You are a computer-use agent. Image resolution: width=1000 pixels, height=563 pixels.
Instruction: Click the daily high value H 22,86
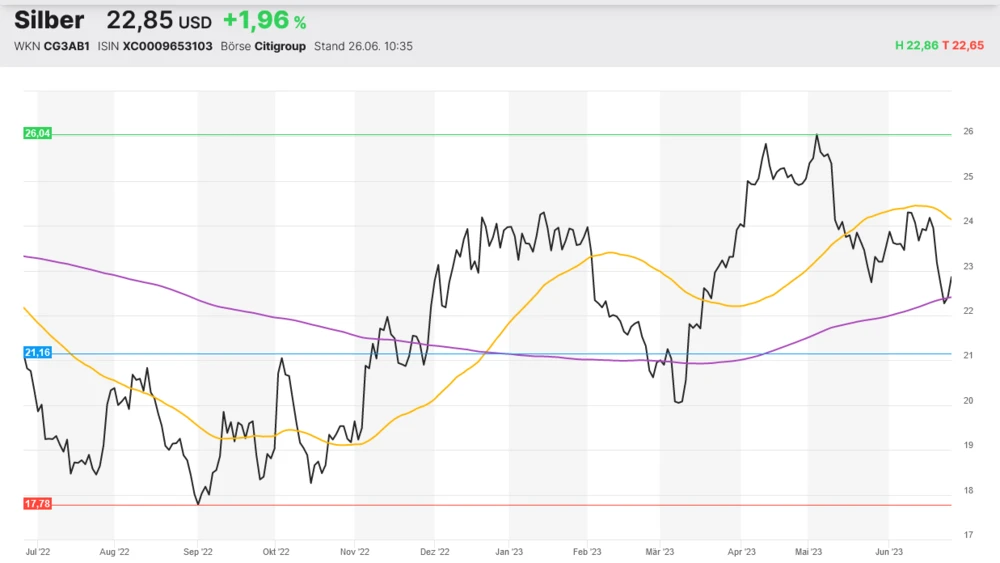tap(917, 46)
